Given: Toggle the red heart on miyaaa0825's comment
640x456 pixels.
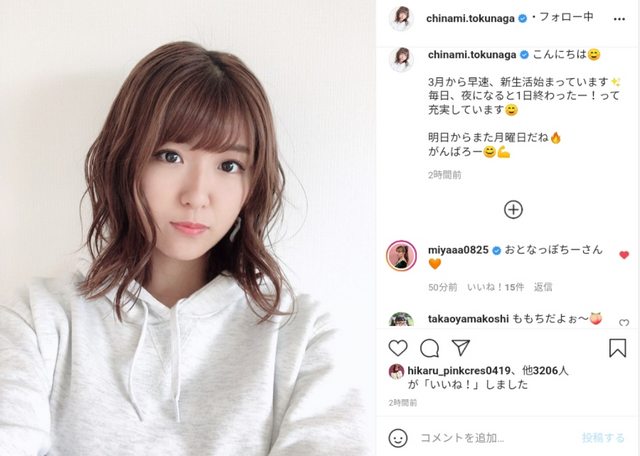Looking at the screenshot, I should tap(624, 255).
